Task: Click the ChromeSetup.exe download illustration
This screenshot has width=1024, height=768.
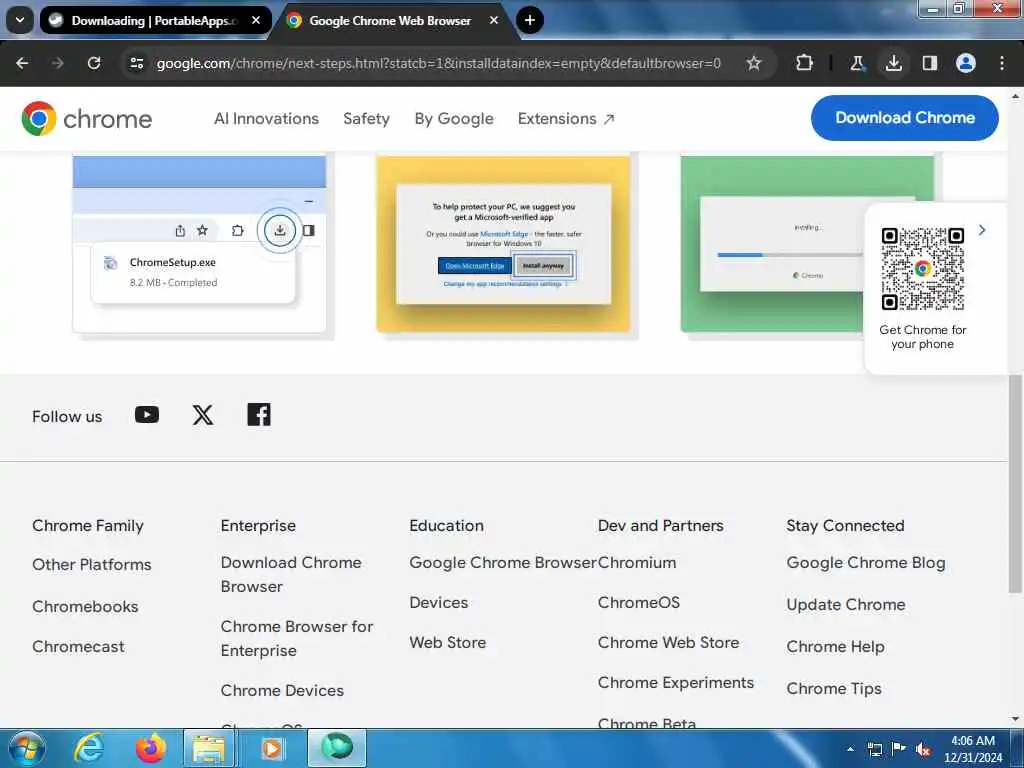Action: [199, 244]
